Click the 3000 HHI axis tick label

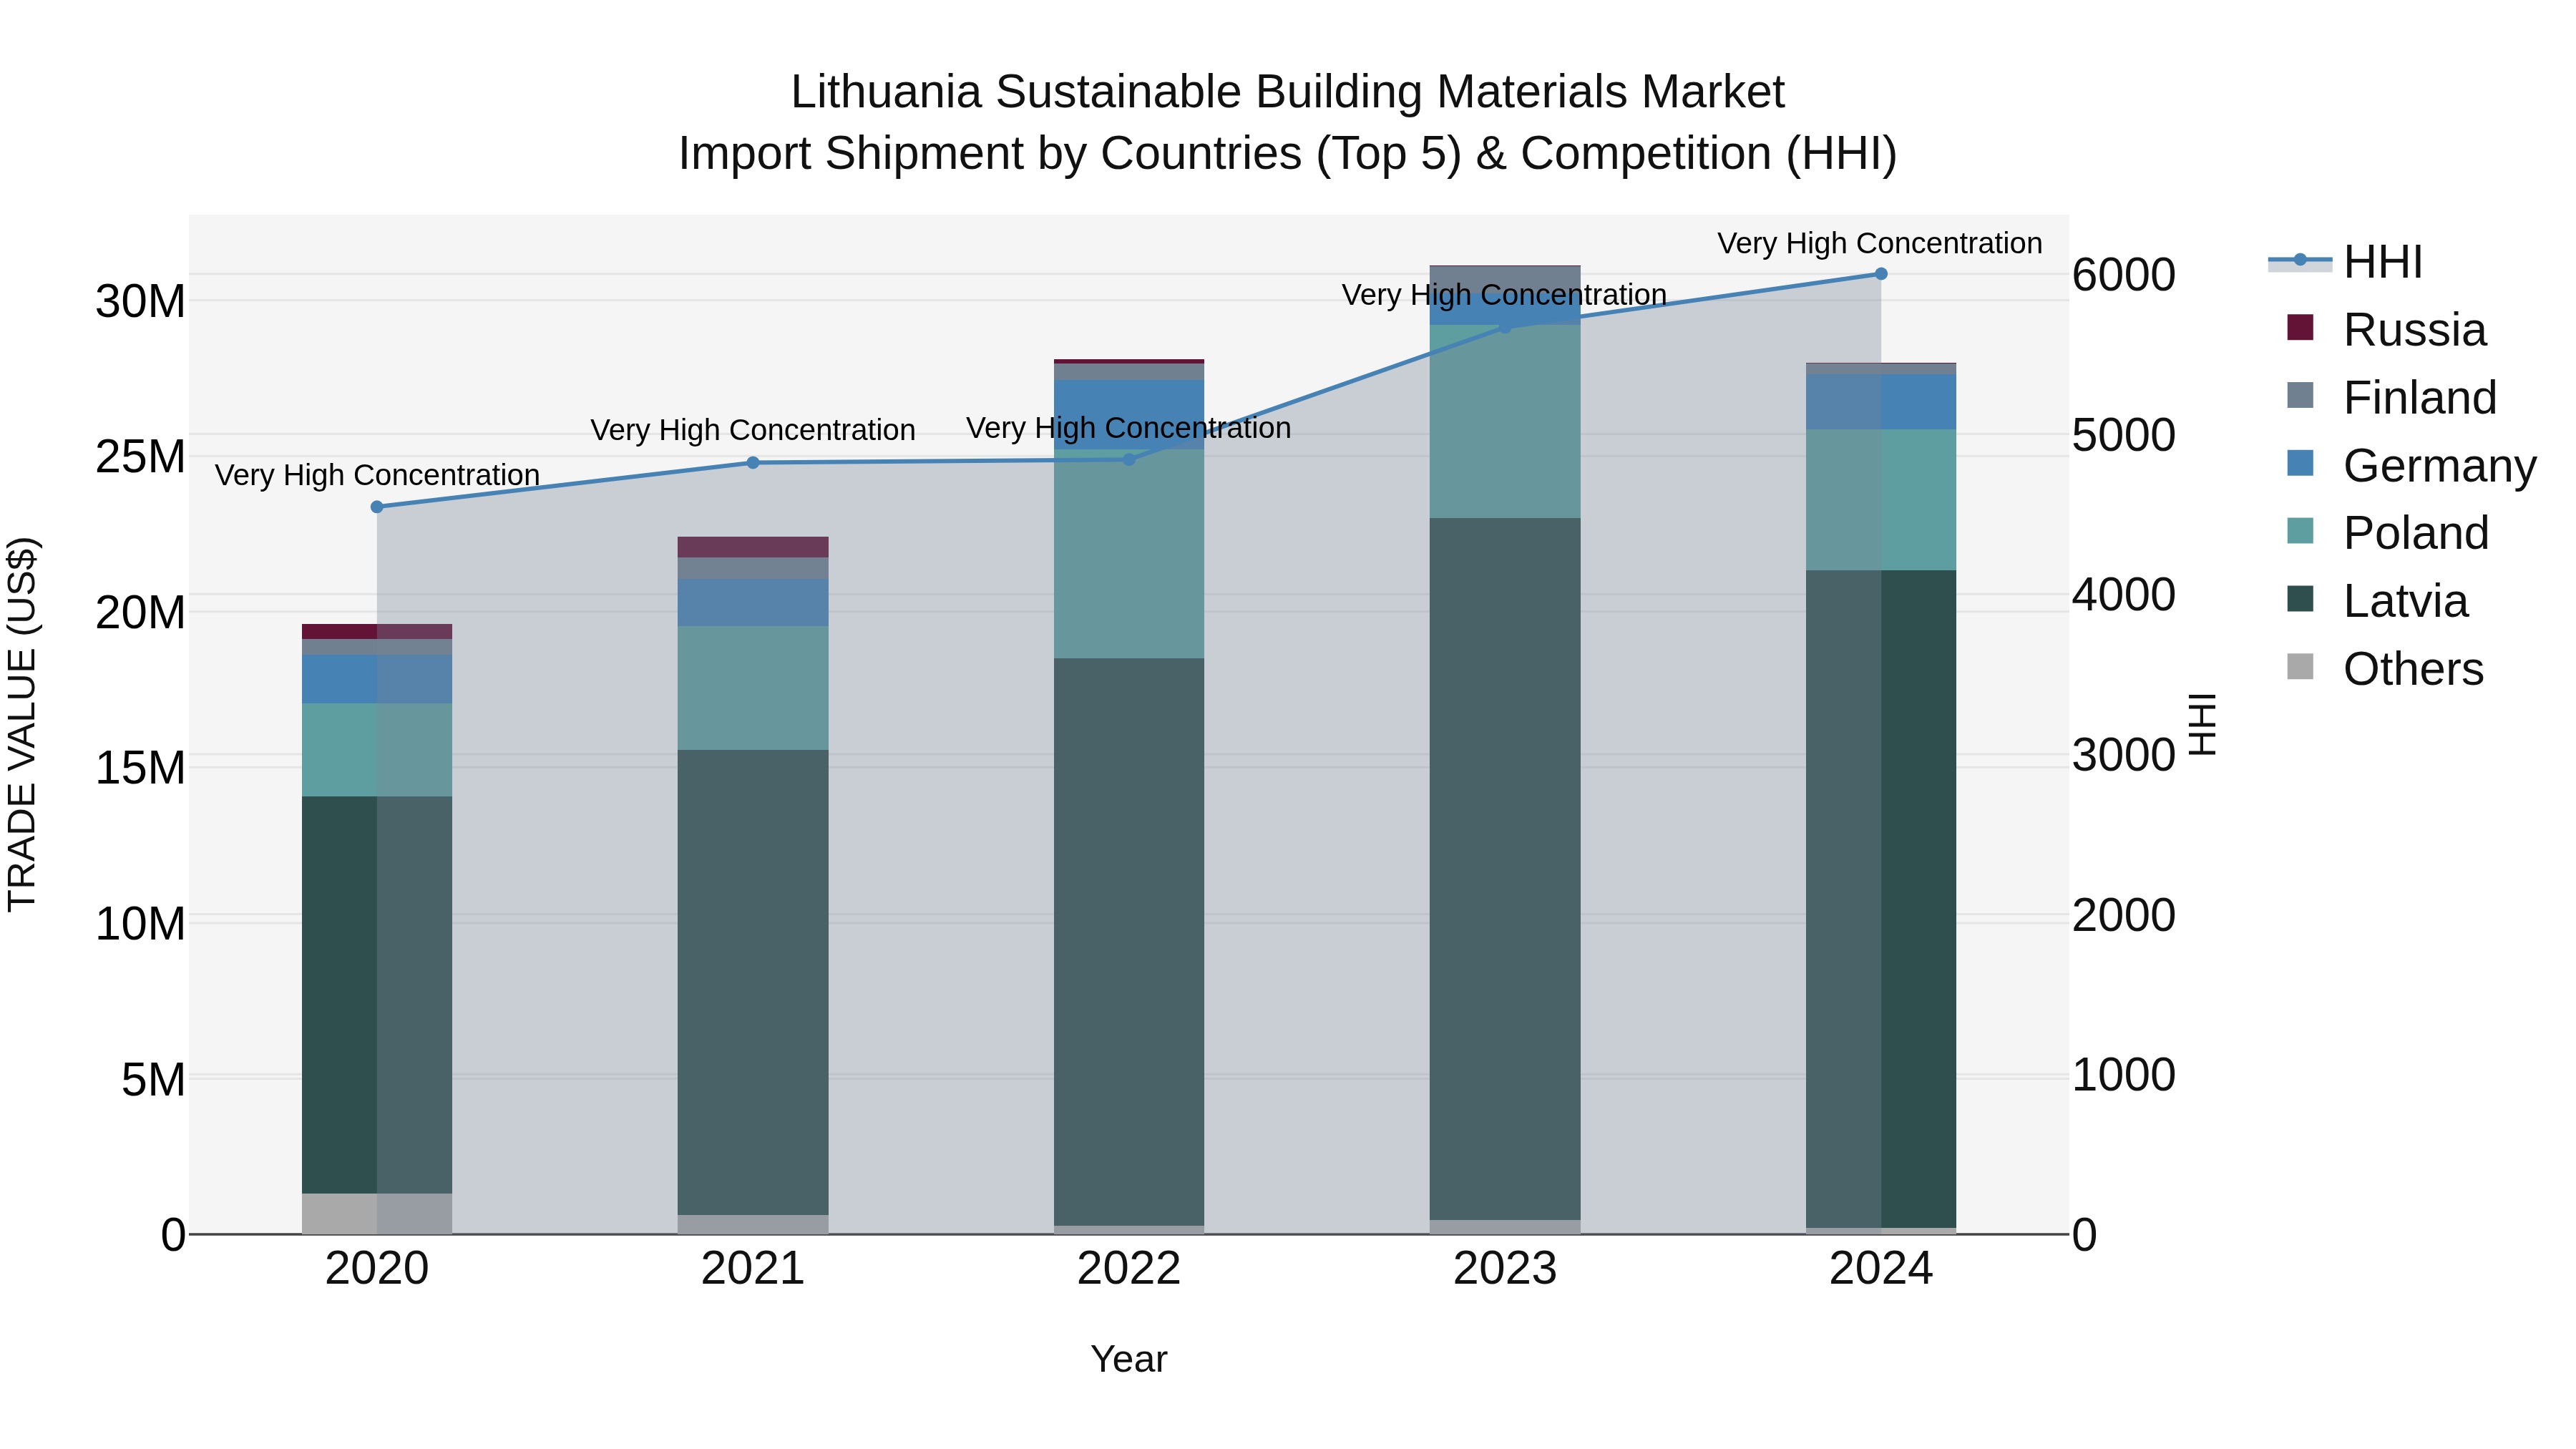click(2124, 755)
